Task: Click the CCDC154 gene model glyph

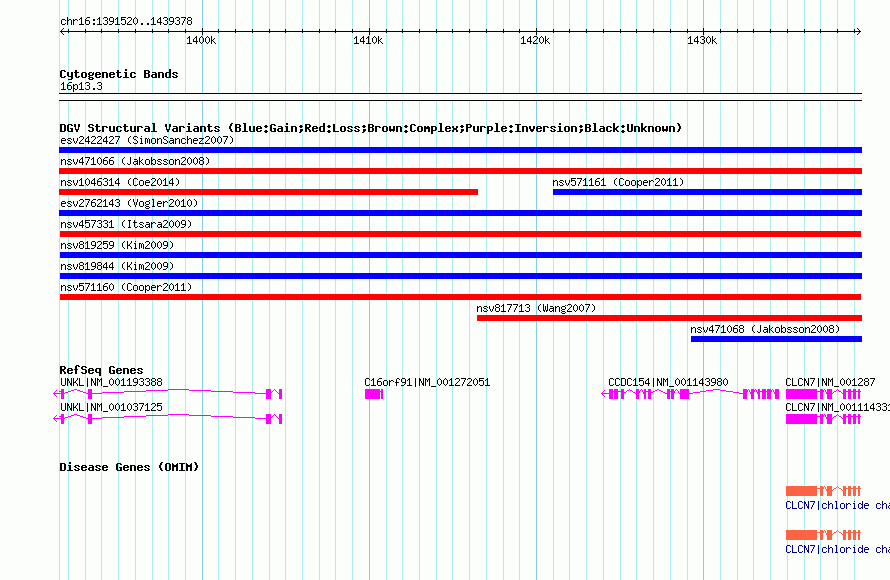Action: (690, 393)
